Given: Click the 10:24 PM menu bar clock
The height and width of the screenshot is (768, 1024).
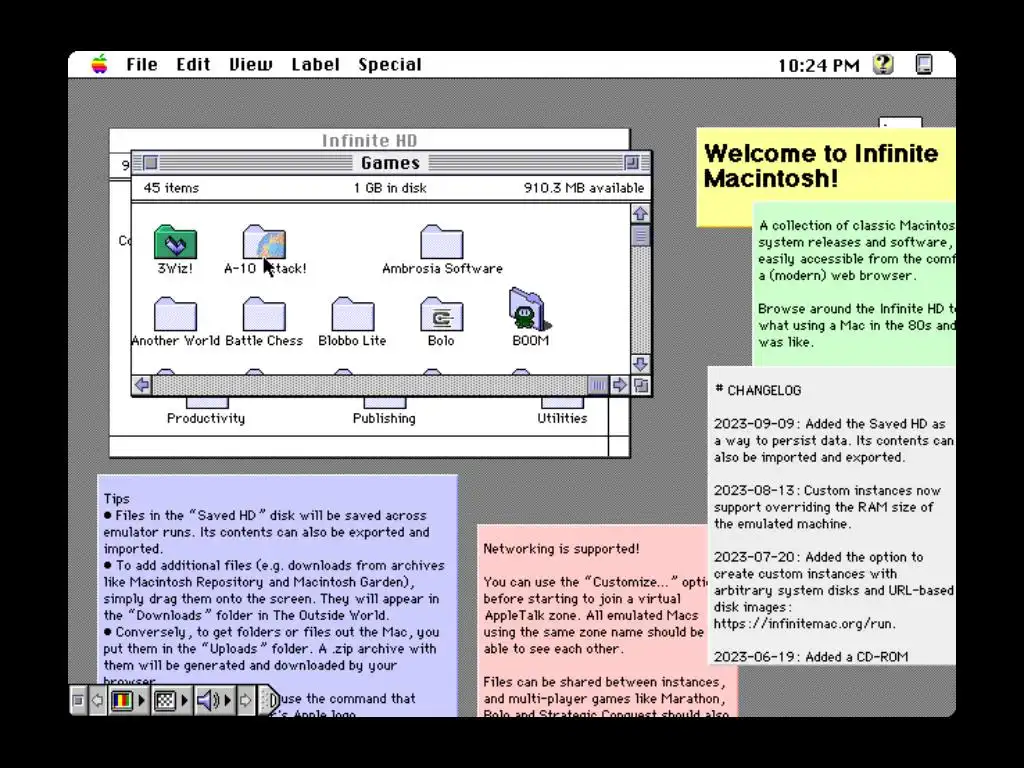Looking at the screenshot, I should (818, 65).
